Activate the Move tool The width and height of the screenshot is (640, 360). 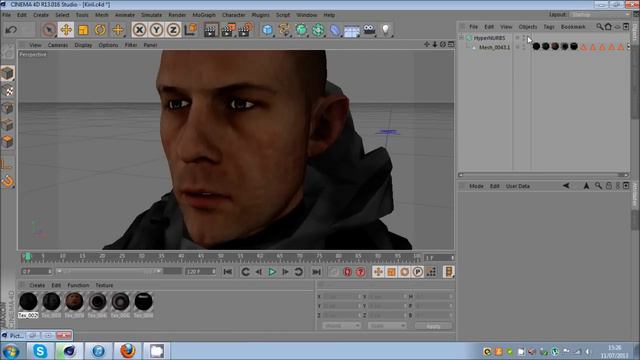(x=66, y=30)
